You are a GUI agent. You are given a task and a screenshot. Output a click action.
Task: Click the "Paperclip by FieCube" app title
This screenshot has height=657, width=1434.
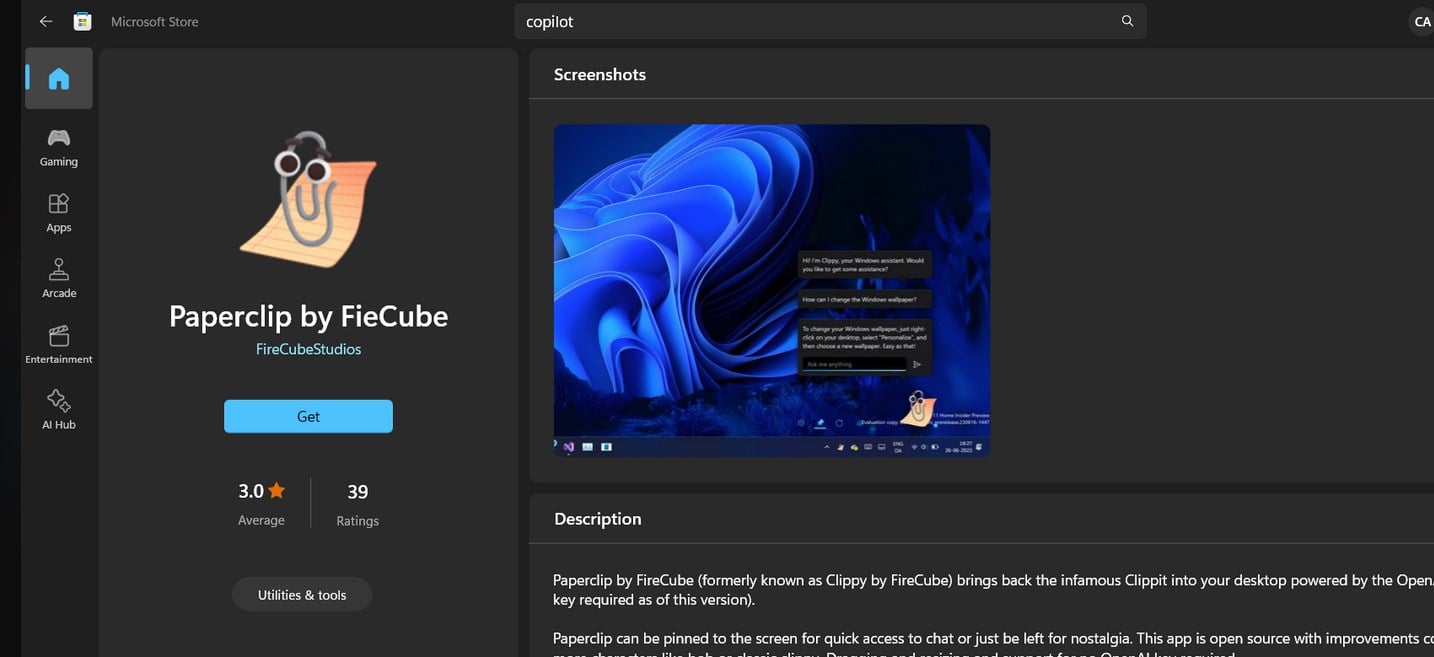[x=308, y=316]
